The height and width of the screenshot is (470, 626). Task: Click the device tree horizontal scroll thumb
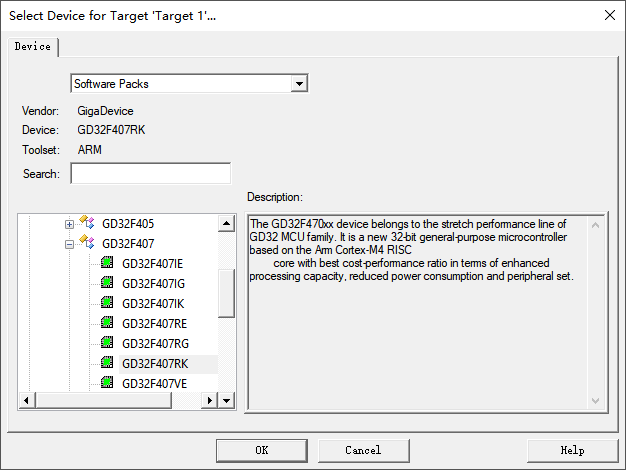104,400
